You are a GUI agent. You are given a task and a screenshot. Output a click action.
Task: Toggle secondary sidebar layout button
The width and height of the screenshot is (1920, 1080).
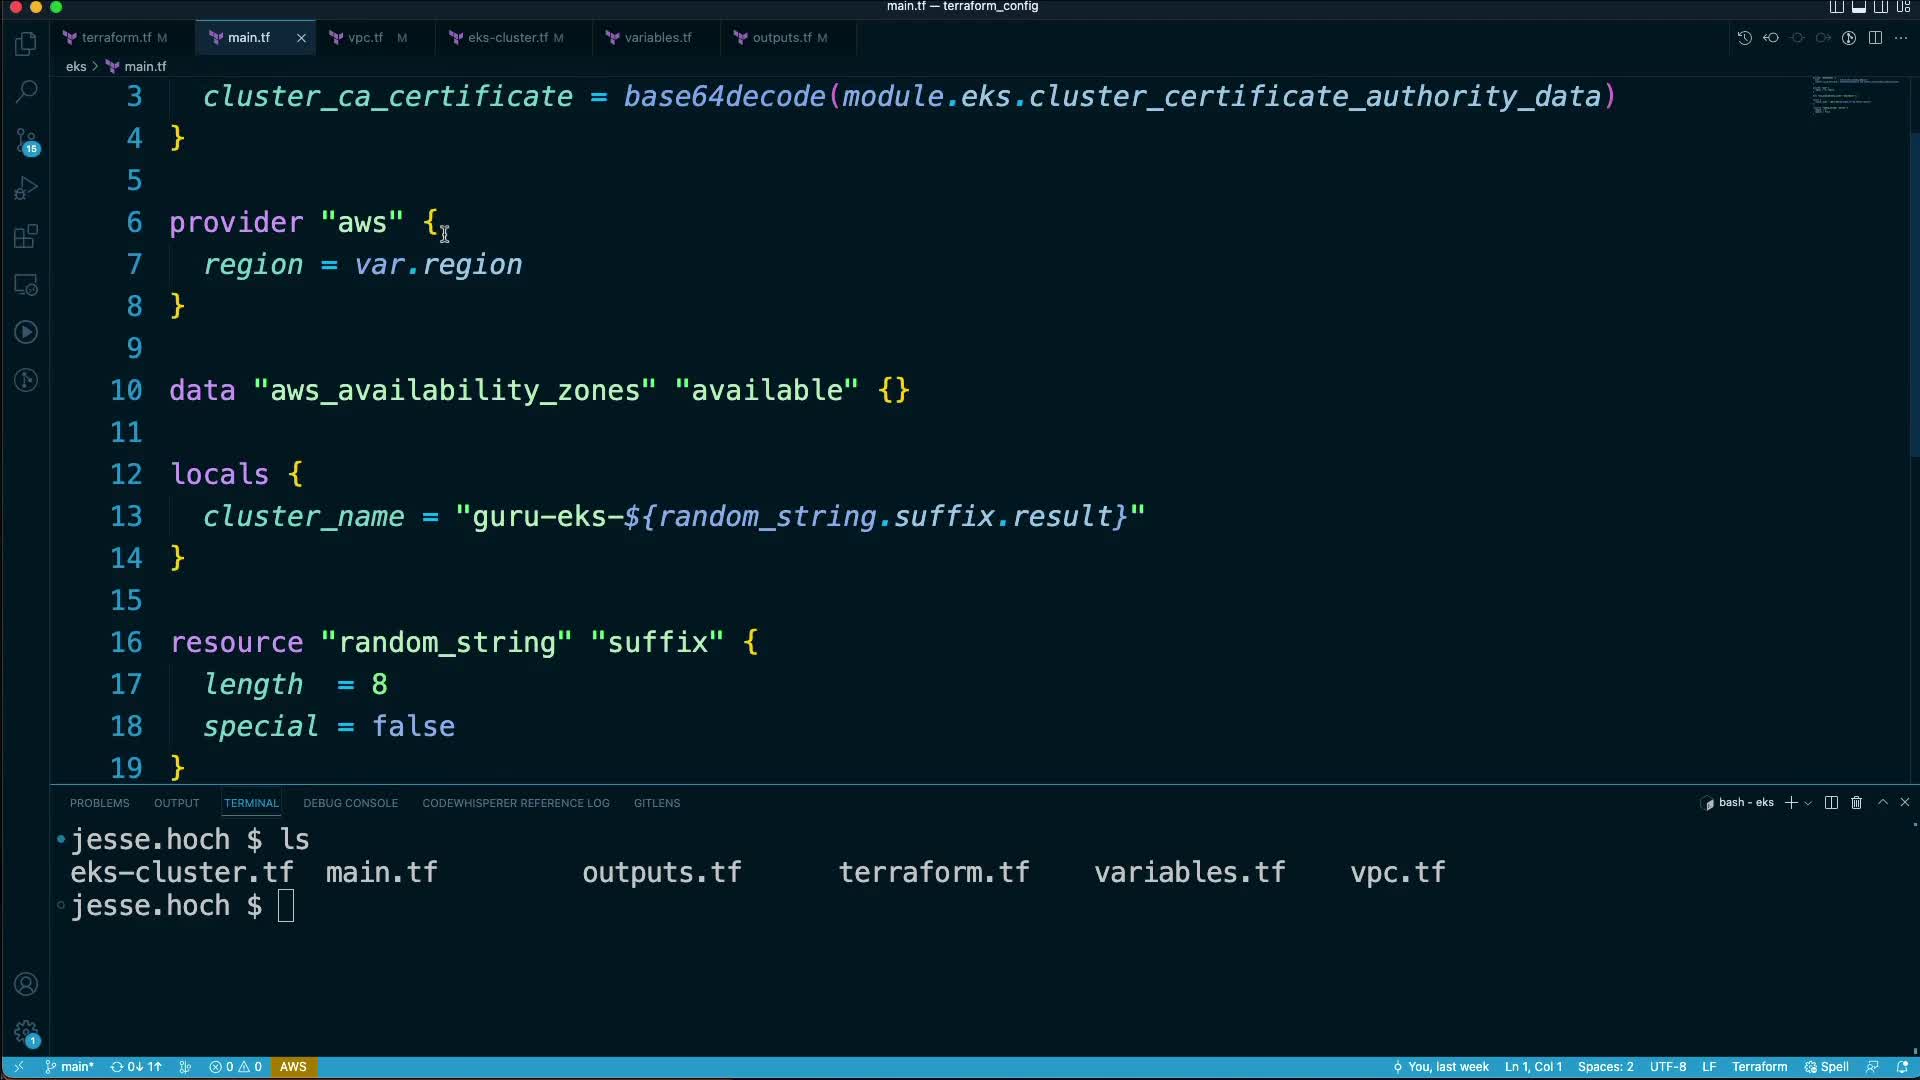pos(1881,7)
